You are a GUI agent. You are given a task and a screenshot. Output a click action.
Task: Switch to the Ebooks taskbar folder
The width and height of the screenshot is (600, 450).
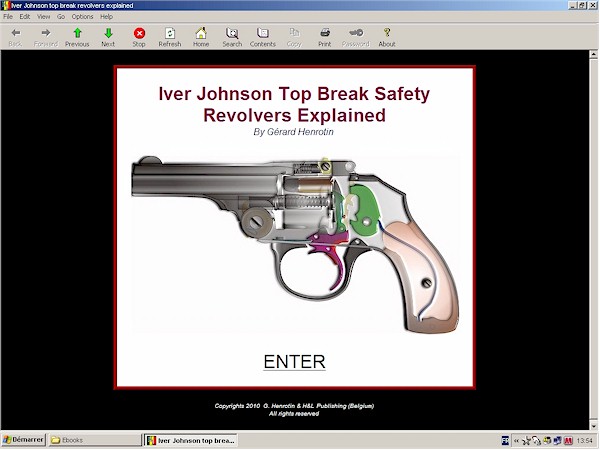click(95, 440)
